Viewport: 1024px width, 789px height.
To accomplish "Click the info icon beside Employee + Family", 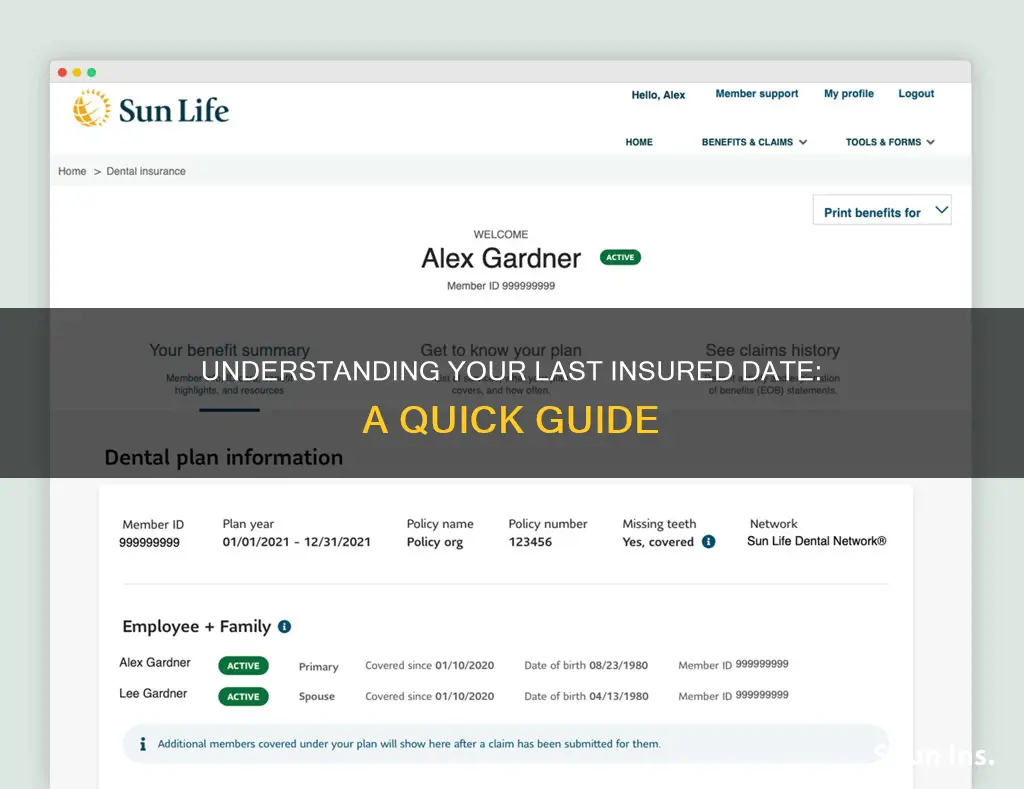I will (x=284, y=626).
